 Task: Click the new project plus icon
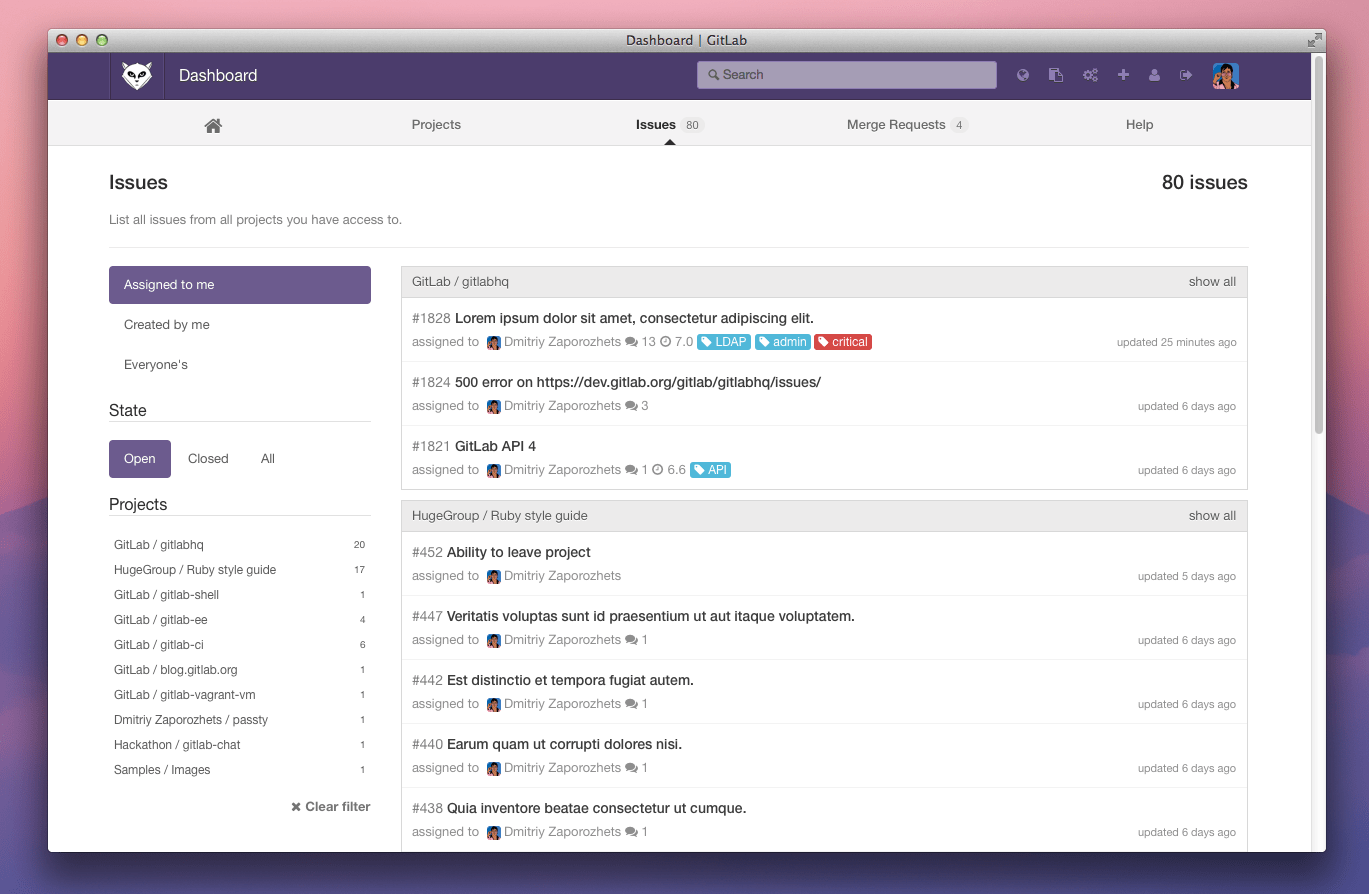pos(1123,74)
